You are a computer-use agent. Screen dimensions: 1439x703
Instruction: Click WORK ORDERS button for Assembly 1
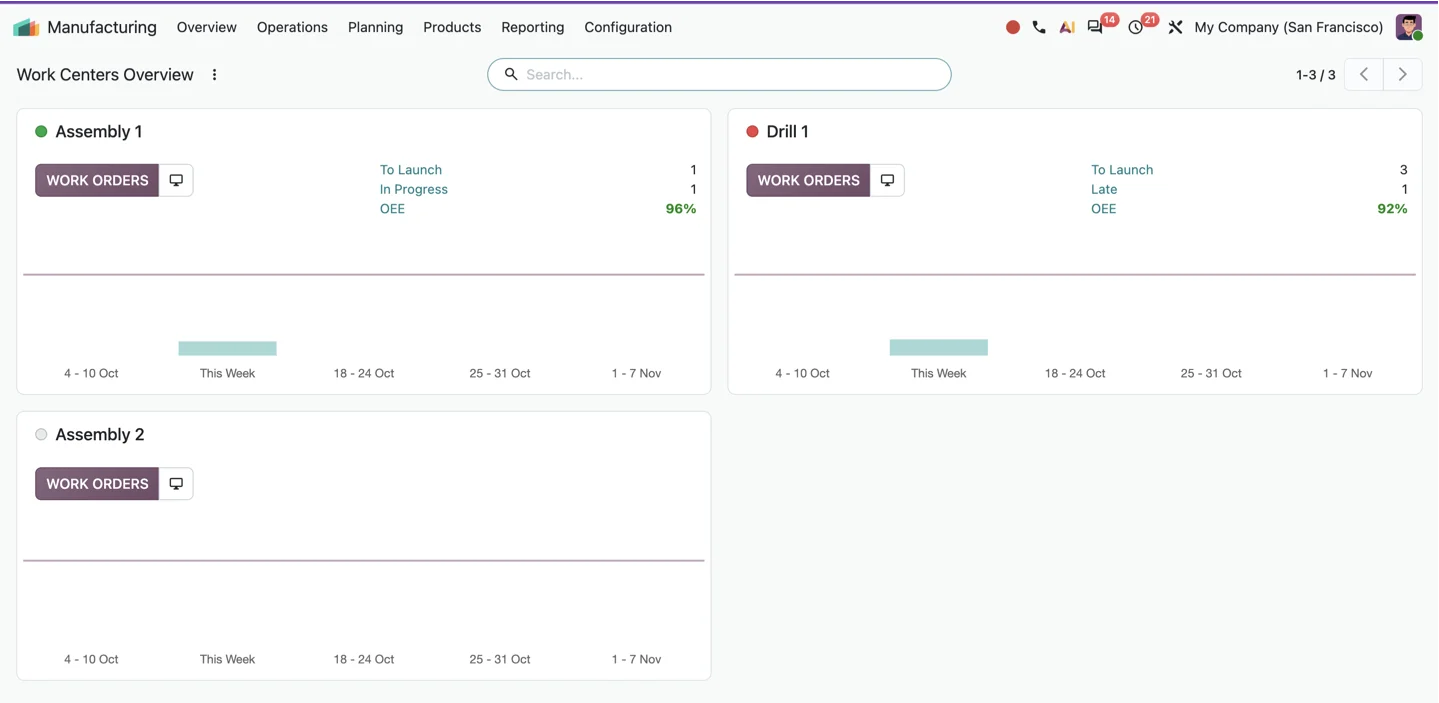pos(97,180)
